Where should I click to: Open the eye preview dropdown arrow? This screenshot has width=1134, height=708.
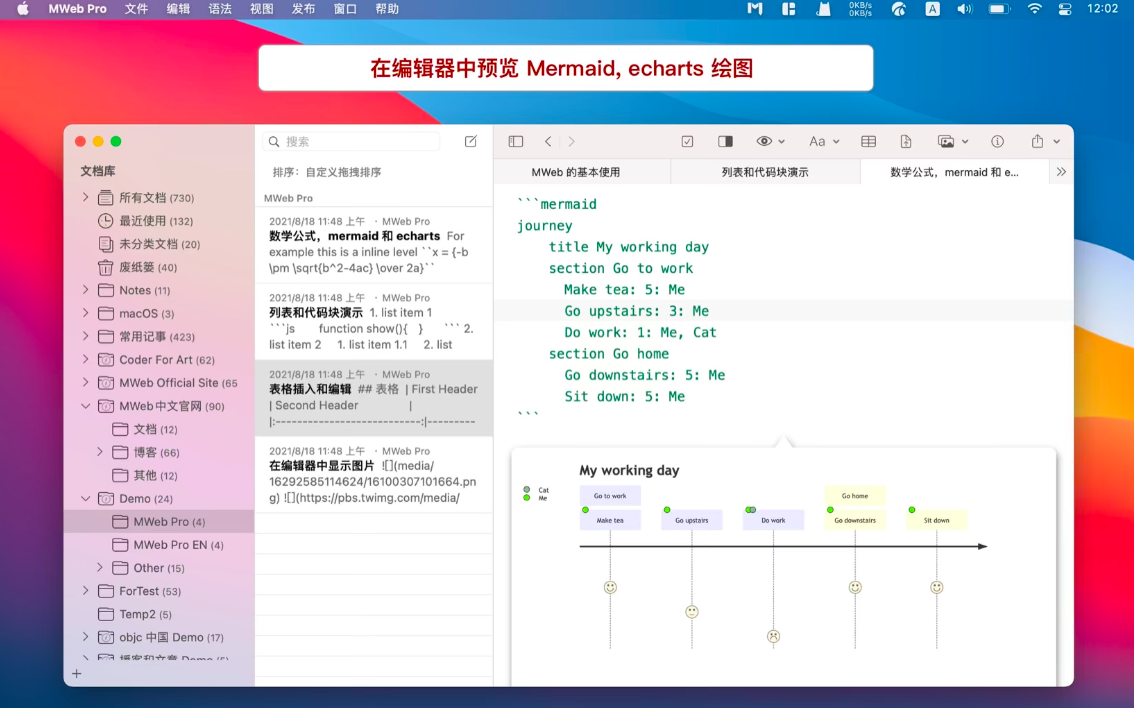click(x=782, y=142)
